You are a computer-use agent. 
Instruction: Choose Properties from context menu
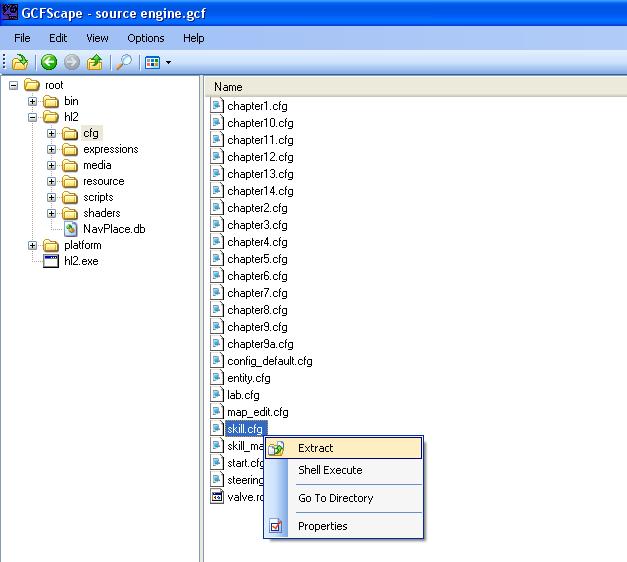tap(343, 526)
